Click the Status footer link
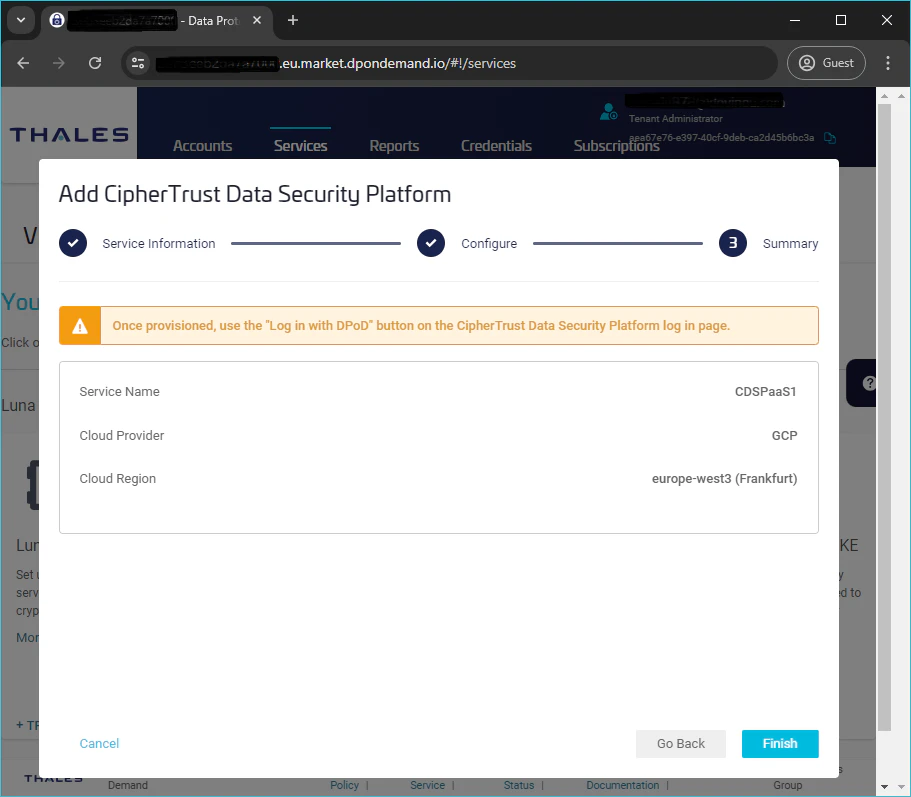The width and height of the screenshot is (911, 797). pos(518,785)
